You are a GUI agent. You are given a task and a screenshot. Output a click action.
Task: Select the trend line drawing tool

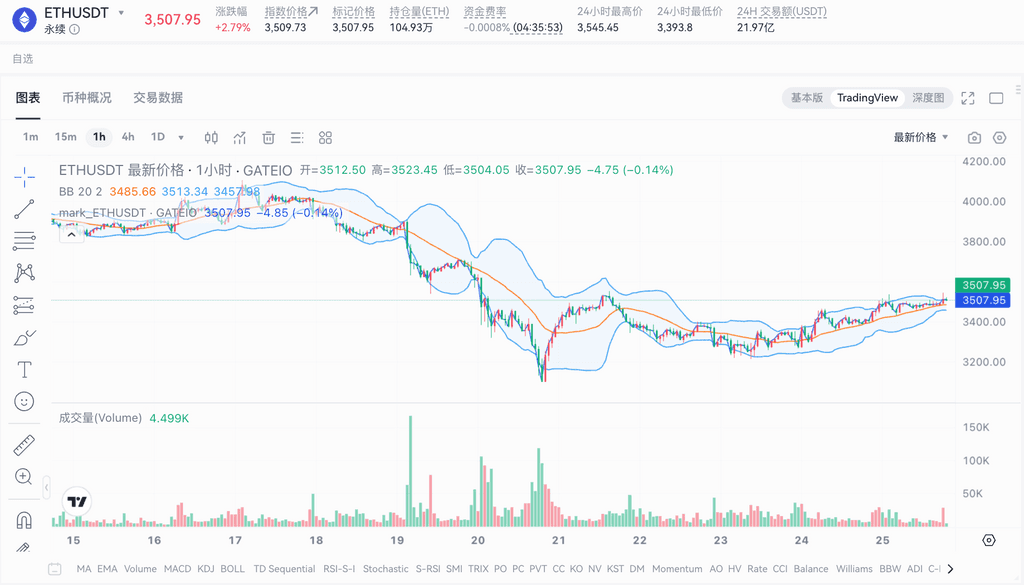pyautogui.click(x=24, y=209)
